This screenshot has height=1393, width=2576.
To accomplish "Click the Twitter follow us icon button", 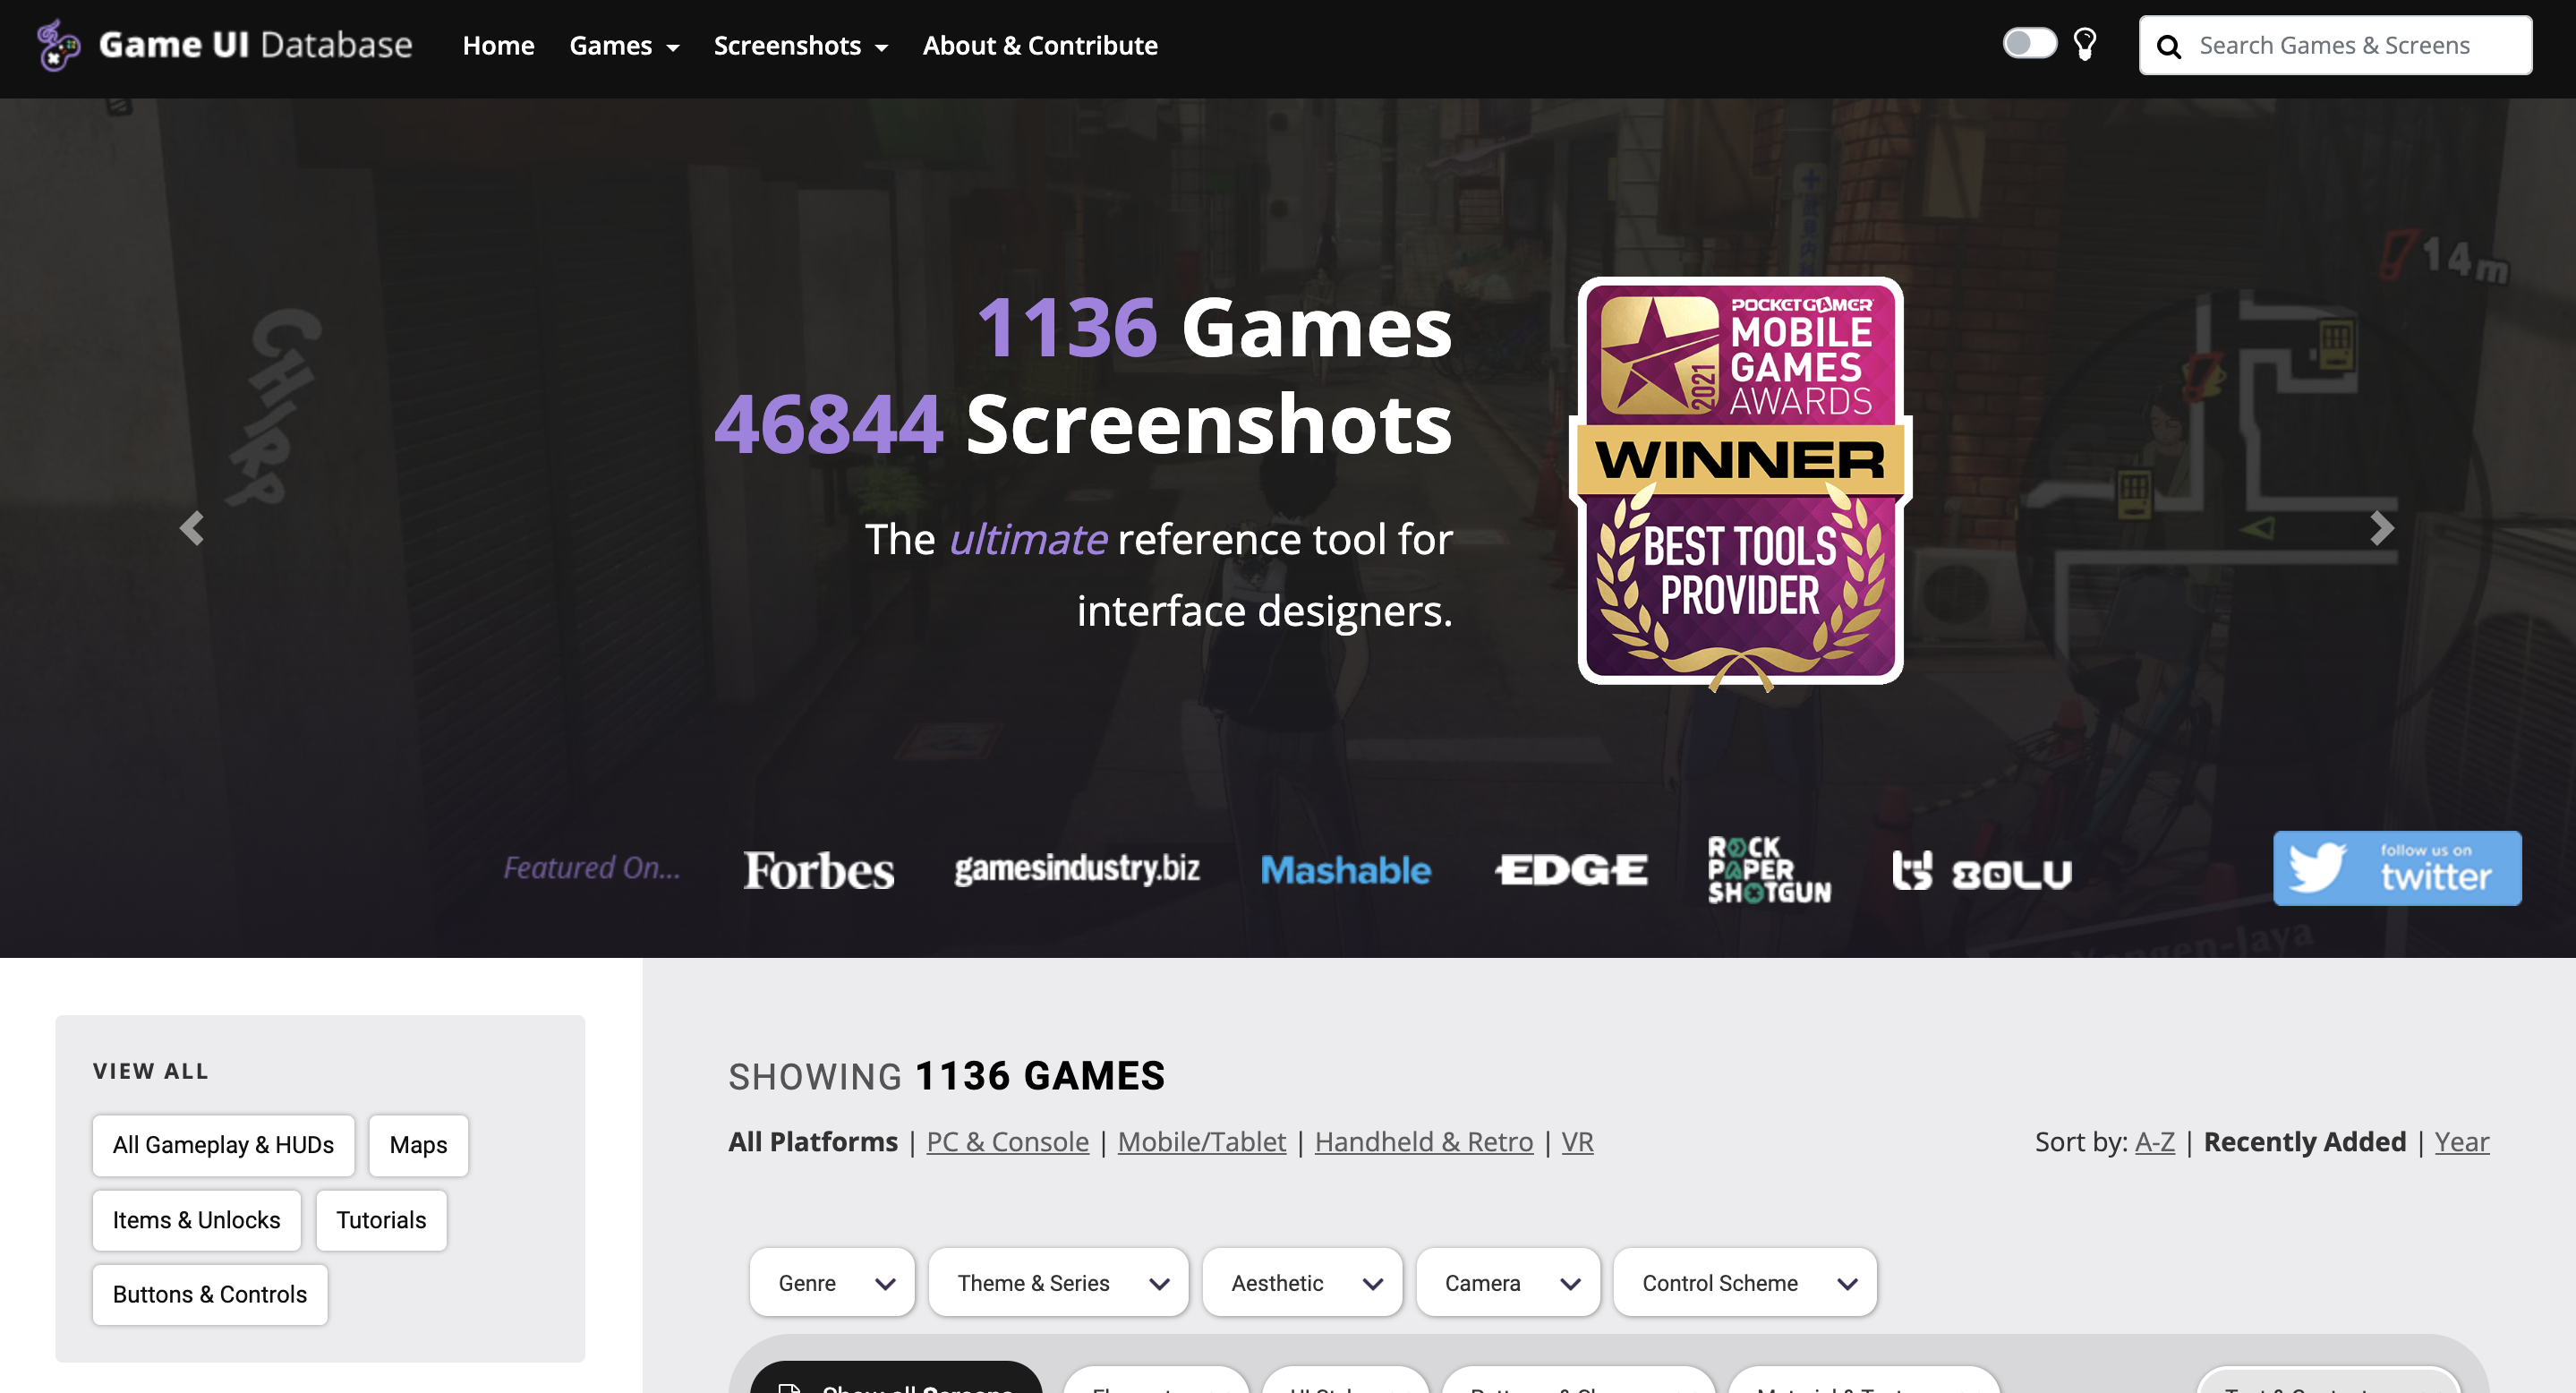I will (2398, 868).
